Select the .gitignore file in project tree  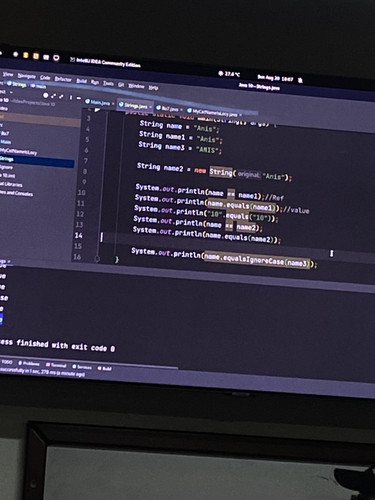point(6,167)
